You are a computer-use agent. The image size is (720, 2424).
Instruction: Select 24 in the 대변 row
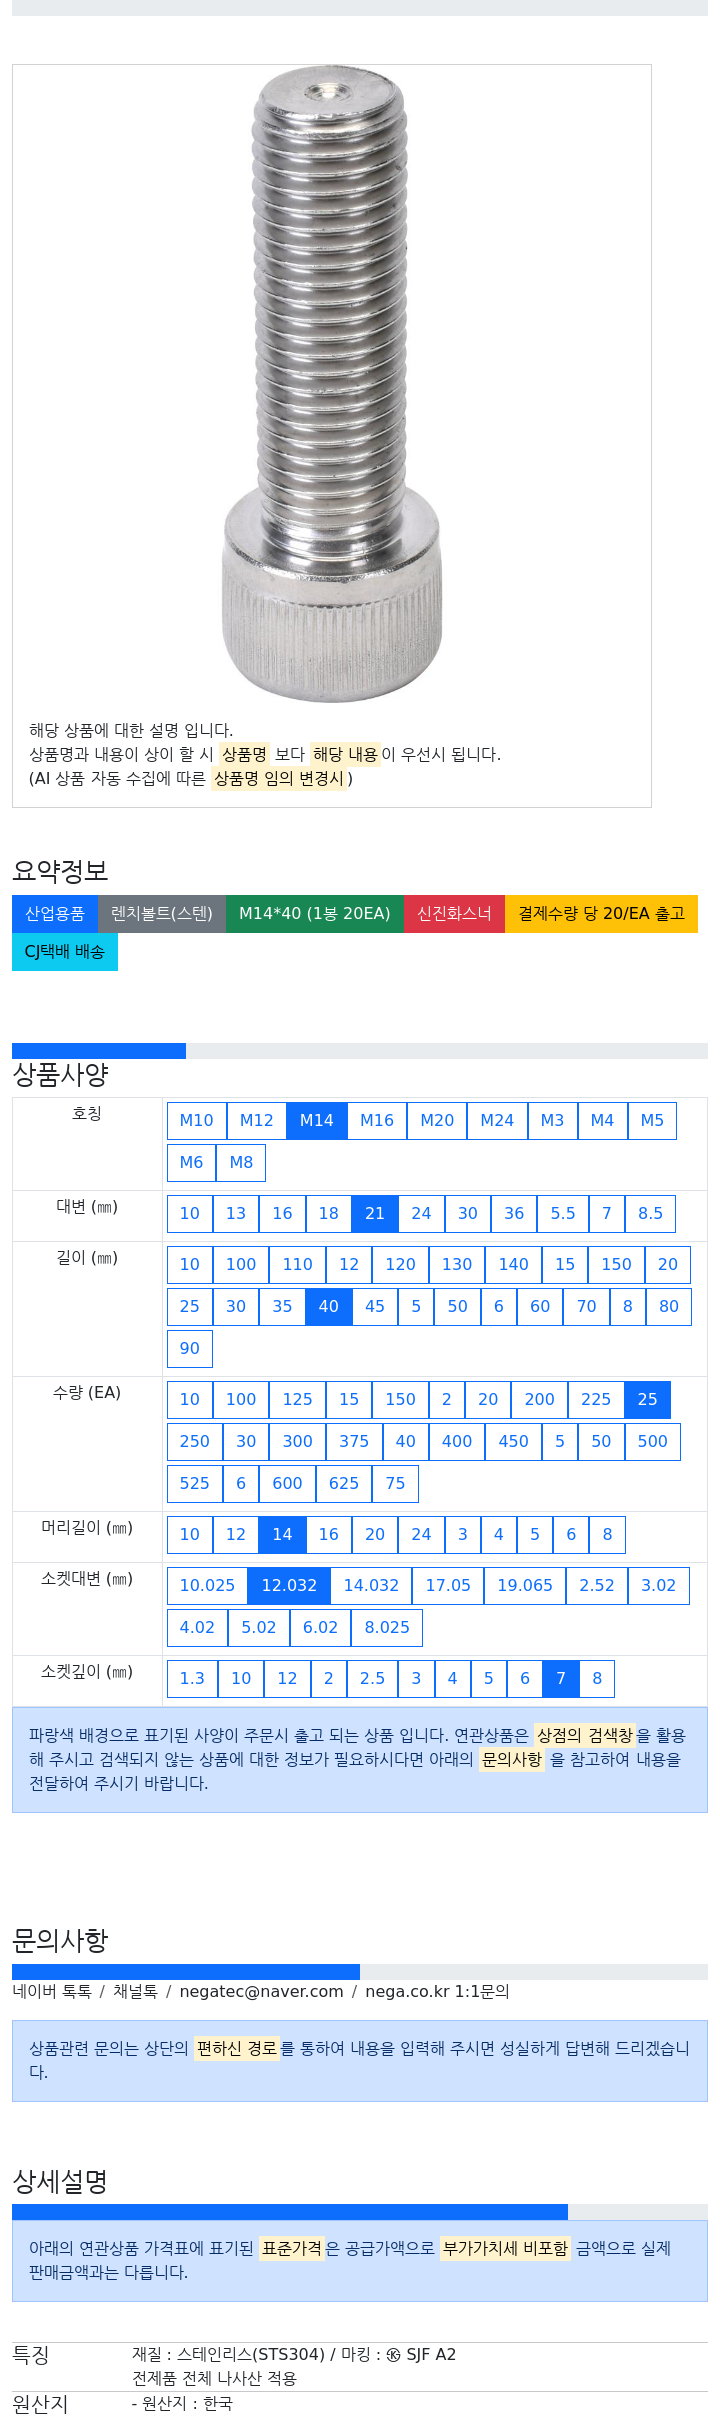(421, 1214)
